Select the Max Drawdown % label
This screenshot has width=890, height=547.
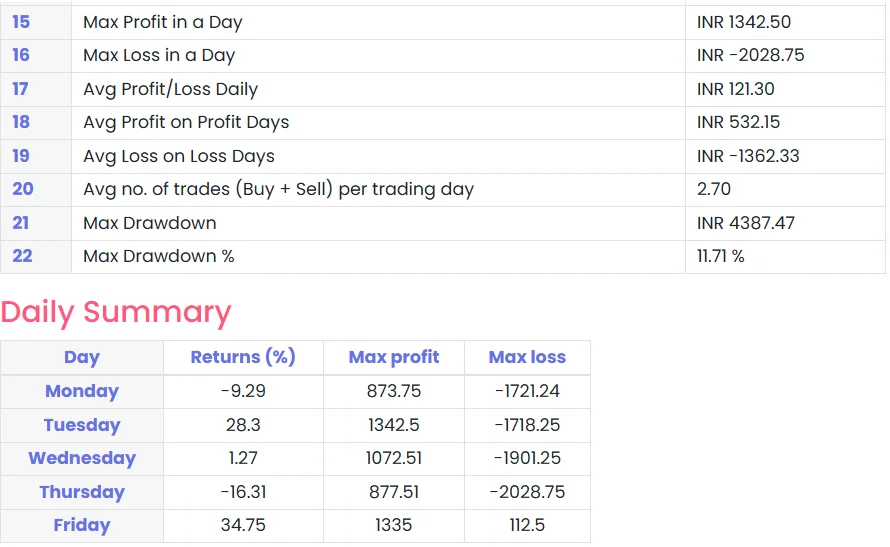point(159,256)
